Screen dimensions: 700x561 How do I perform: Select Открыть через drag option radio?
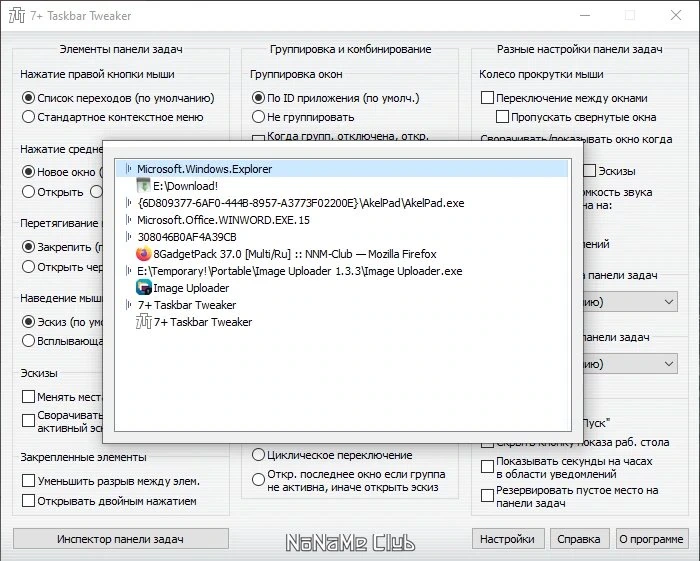28,266
